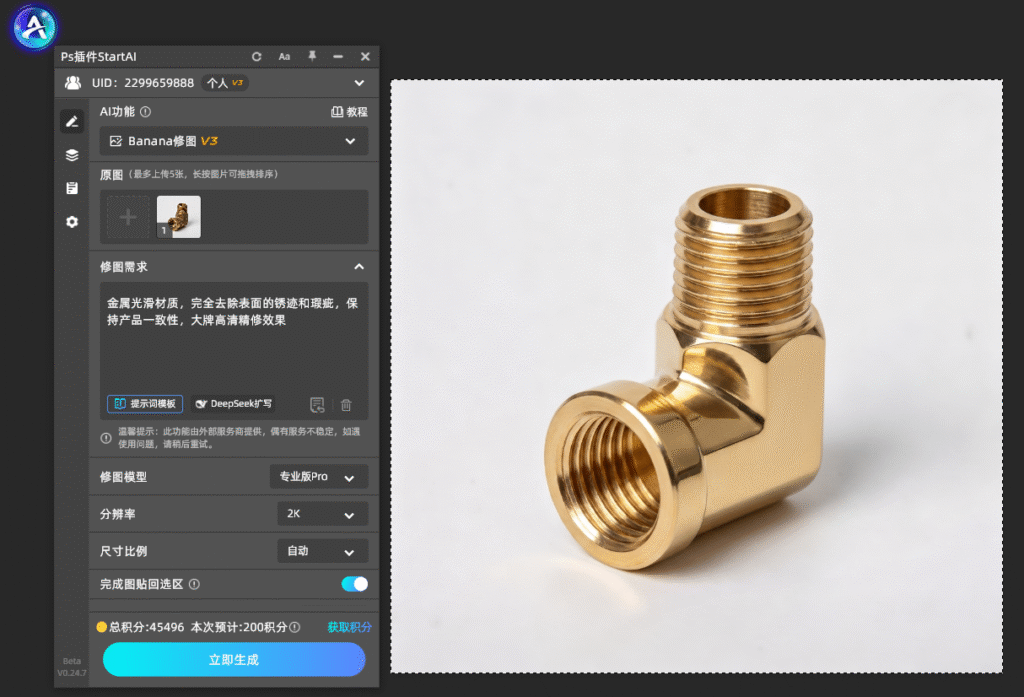Collapse the 修图需求 section
Screen dimensions: 1024x697
[359, 267]
